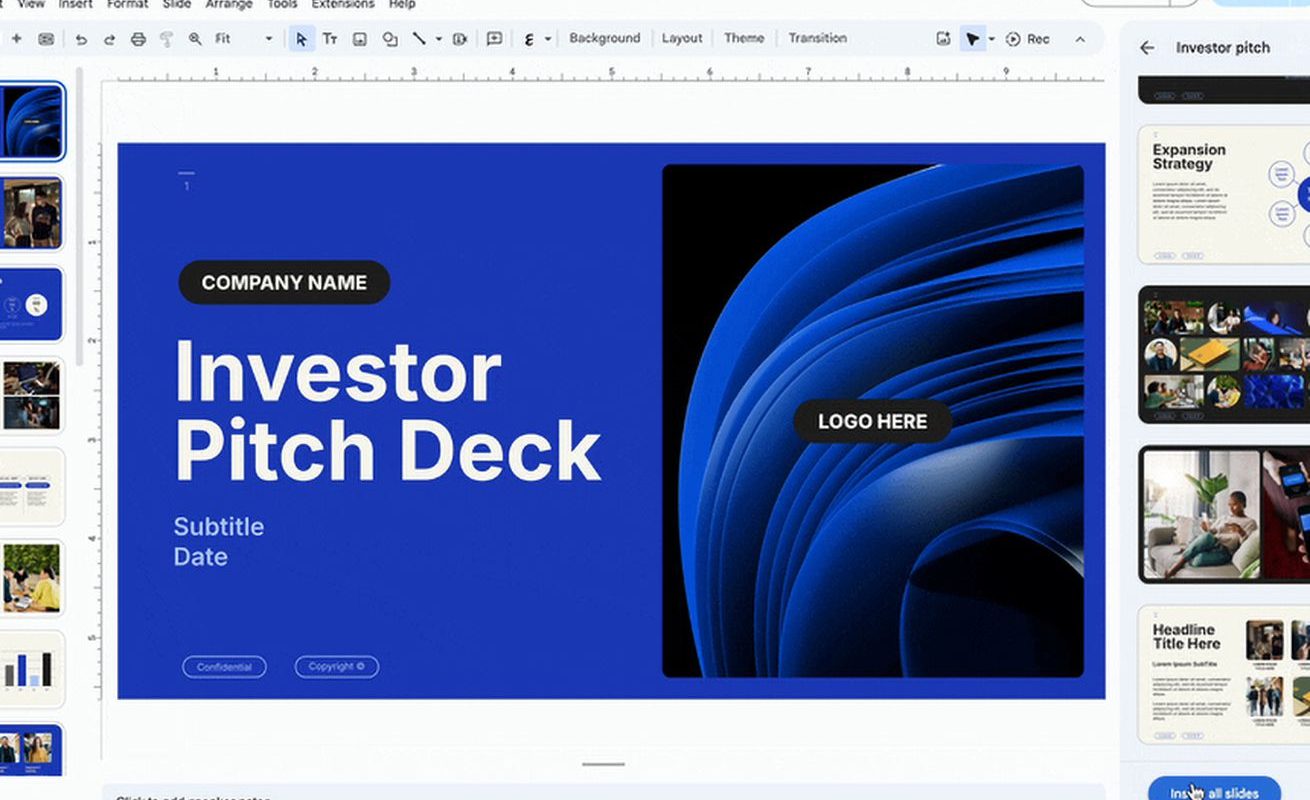
Task: Print the presentation
Action: 138,39
